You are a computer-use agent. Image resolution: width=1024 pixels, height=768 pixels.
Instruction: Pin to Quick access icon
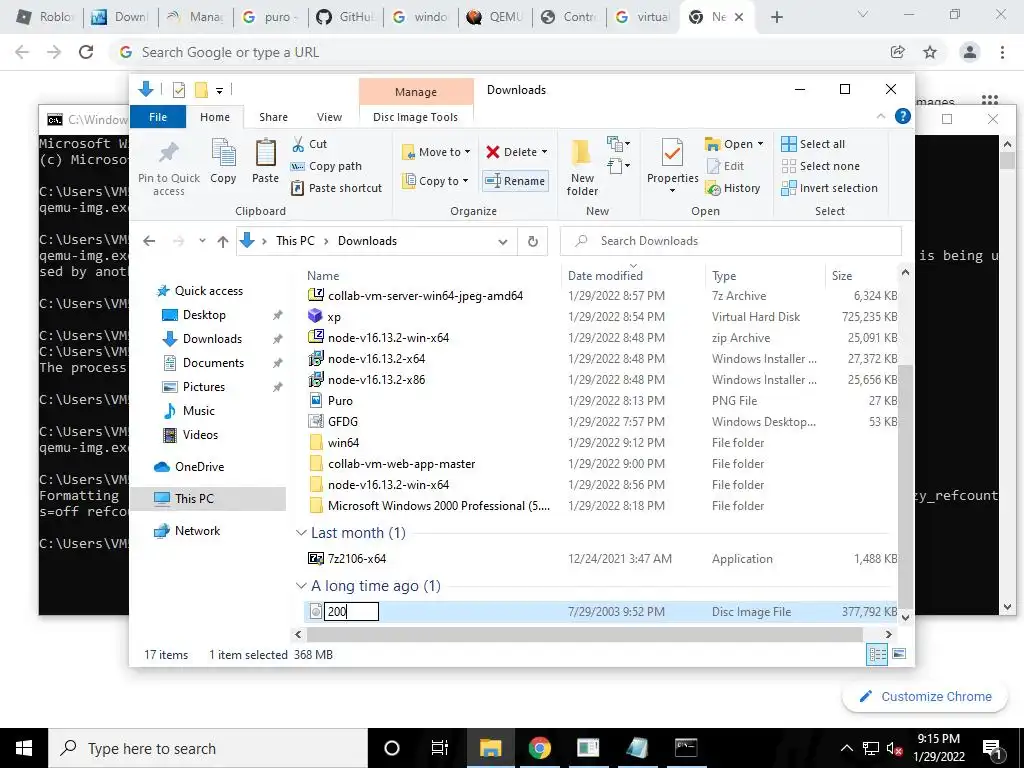click(168, 154)
